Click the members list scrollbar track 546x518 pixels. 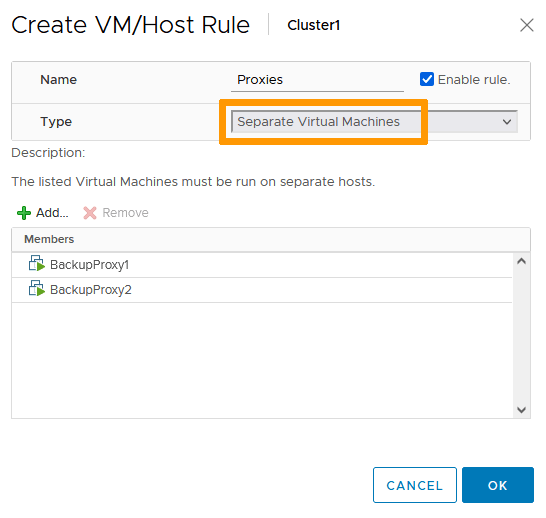[x=521, y=335]
